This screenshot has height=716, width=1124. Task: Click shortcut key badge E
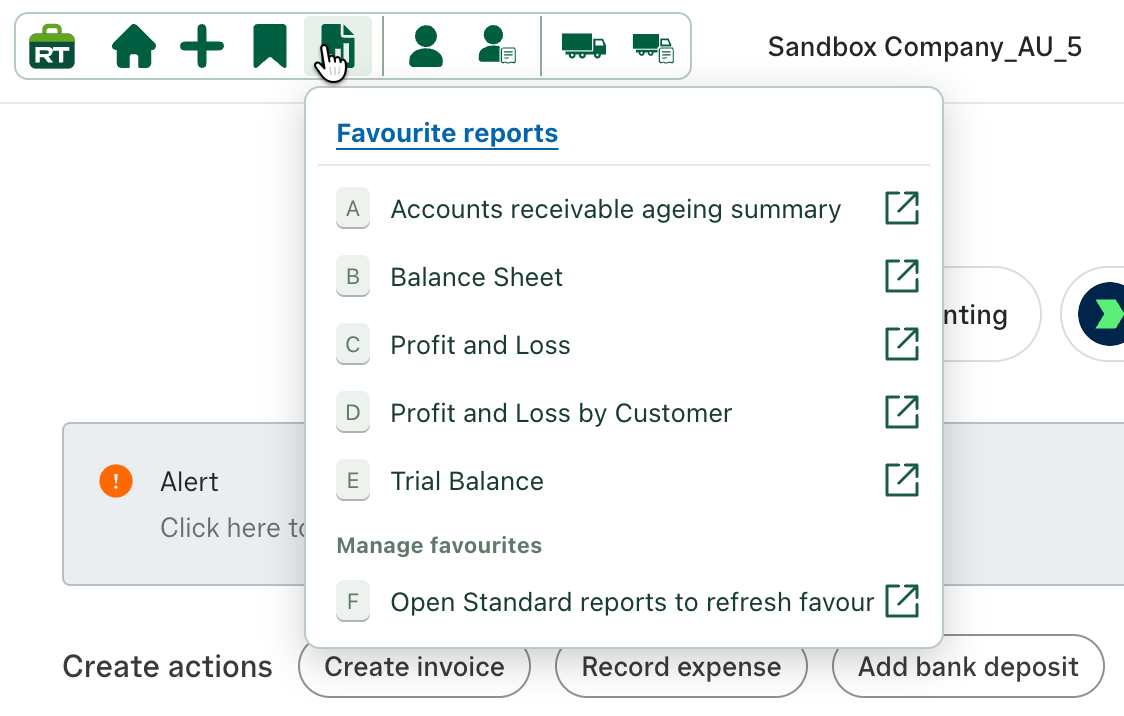tap(353, 481)
